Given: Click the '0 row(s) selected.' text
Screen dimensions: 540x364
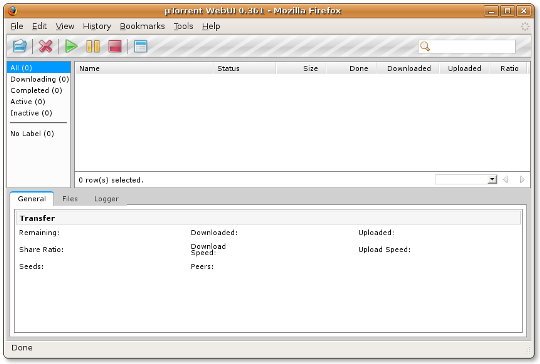Looking at the screenshot, I should point(111,180).
